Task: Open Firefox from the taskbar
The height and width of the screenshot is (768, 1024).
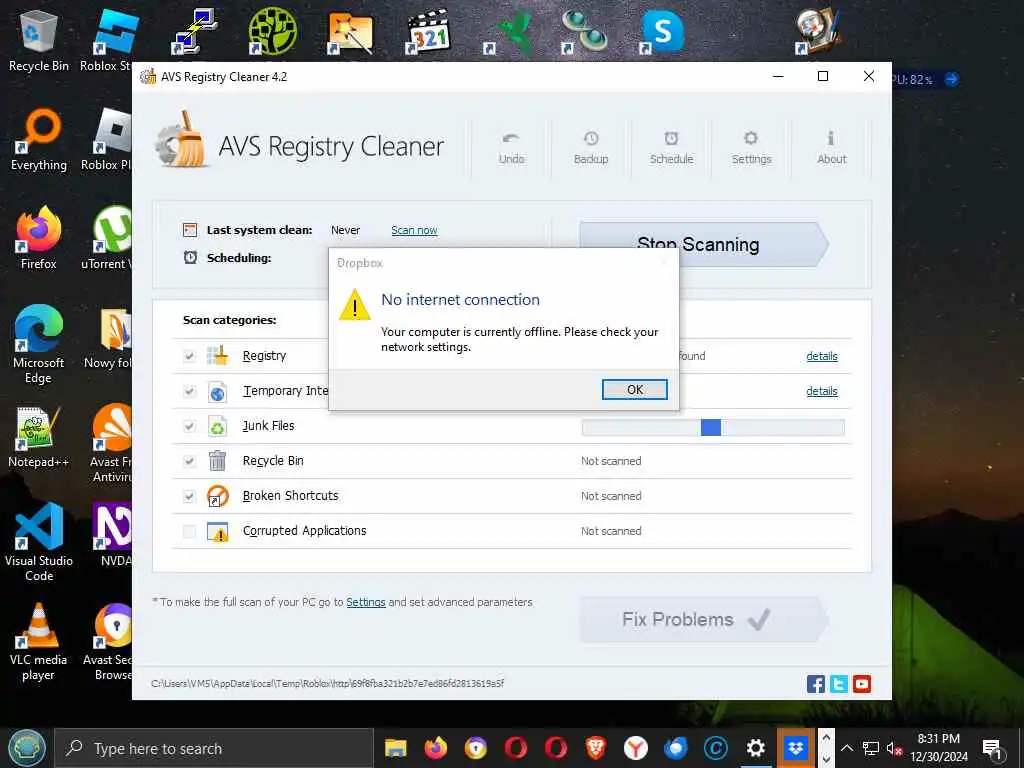Action: pyautogui.click(x=436, y=748)
